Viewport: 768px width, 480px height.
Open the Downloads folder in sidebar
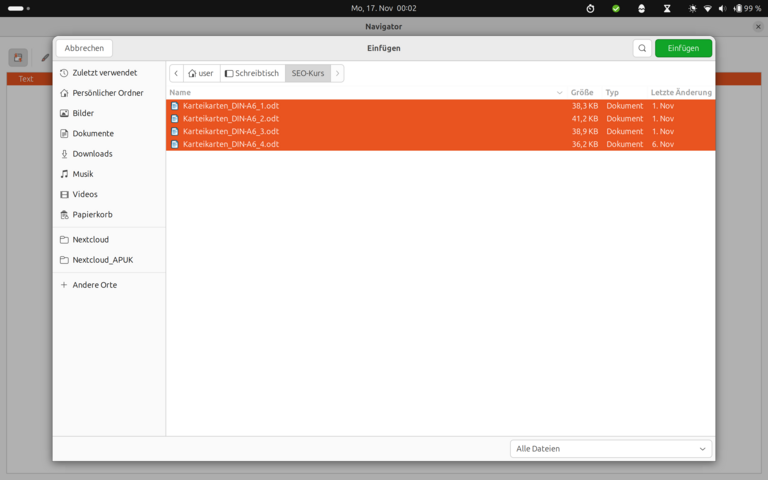pyautogui.click(x=92, y=154)
